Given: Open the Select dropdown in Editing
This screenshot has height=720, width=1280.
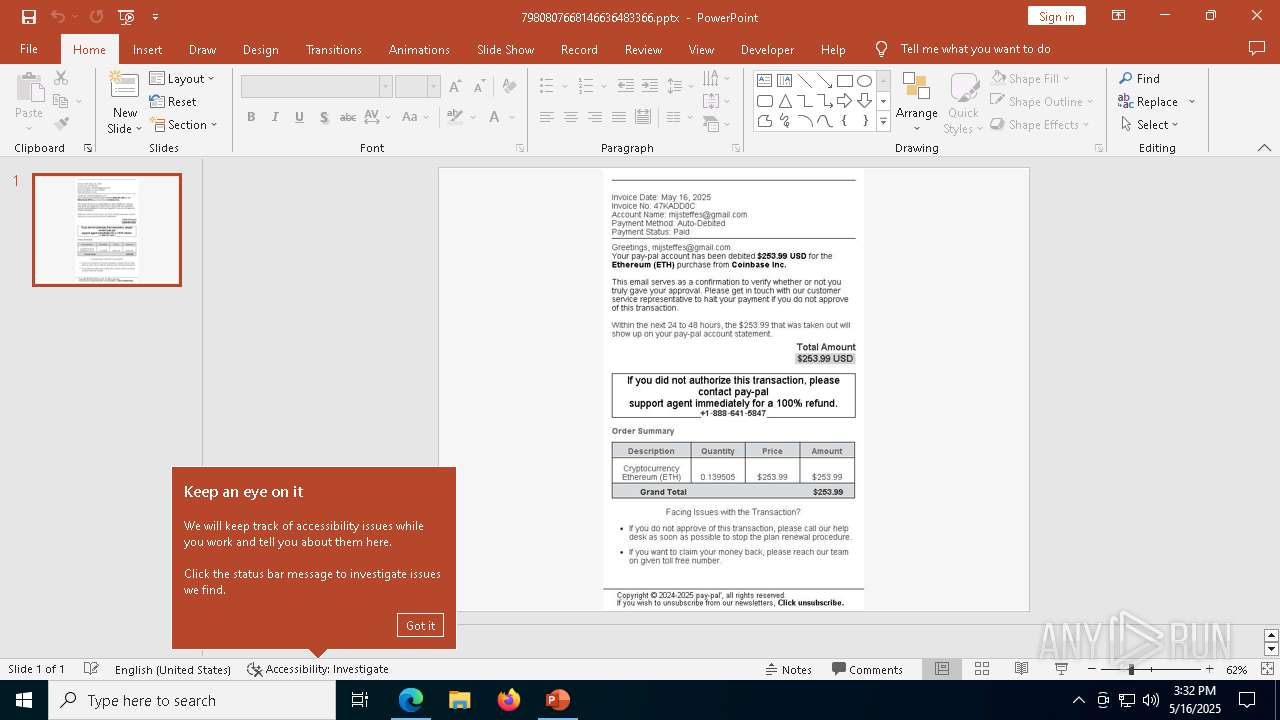Looking at the screenshot, I should pos(1149,124).
